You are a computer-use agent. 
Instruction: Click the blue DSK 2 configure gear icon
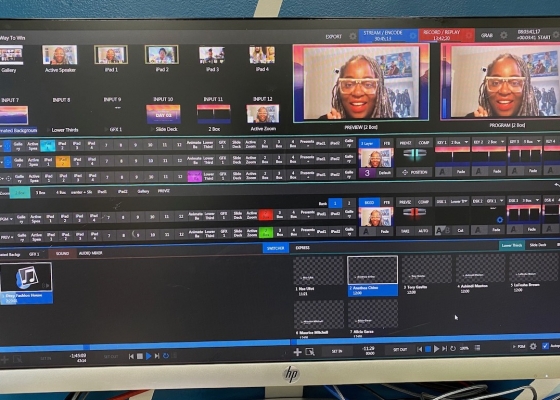coord(500,220)
